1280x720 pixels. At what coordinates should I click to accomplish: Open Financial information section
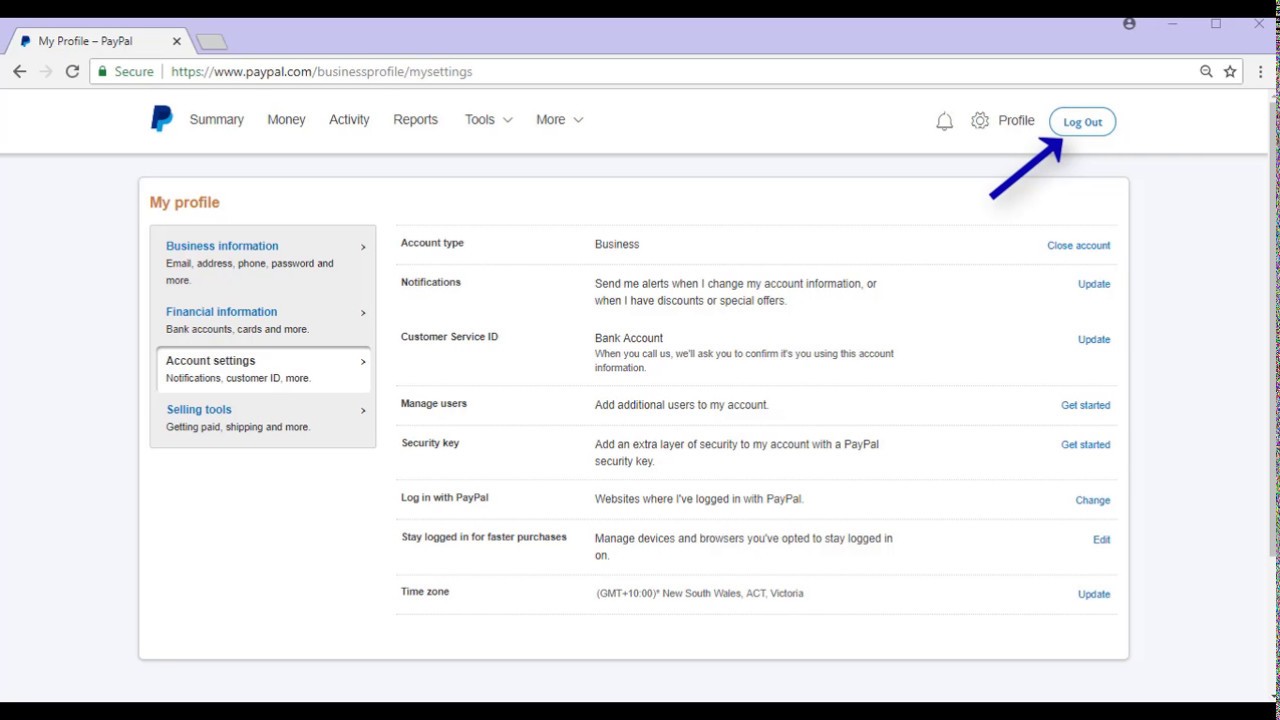click(x=221, y=312)
